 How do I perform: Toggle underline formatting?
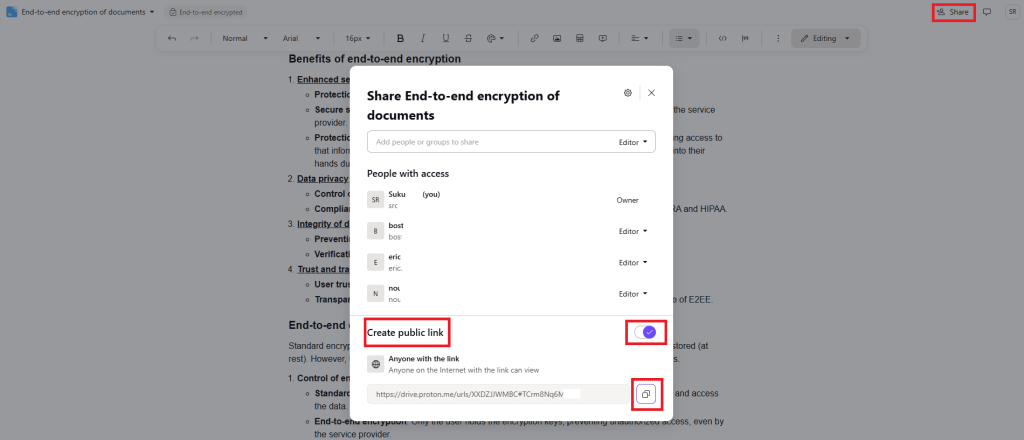pyautogui.click(x=445, y=39)
